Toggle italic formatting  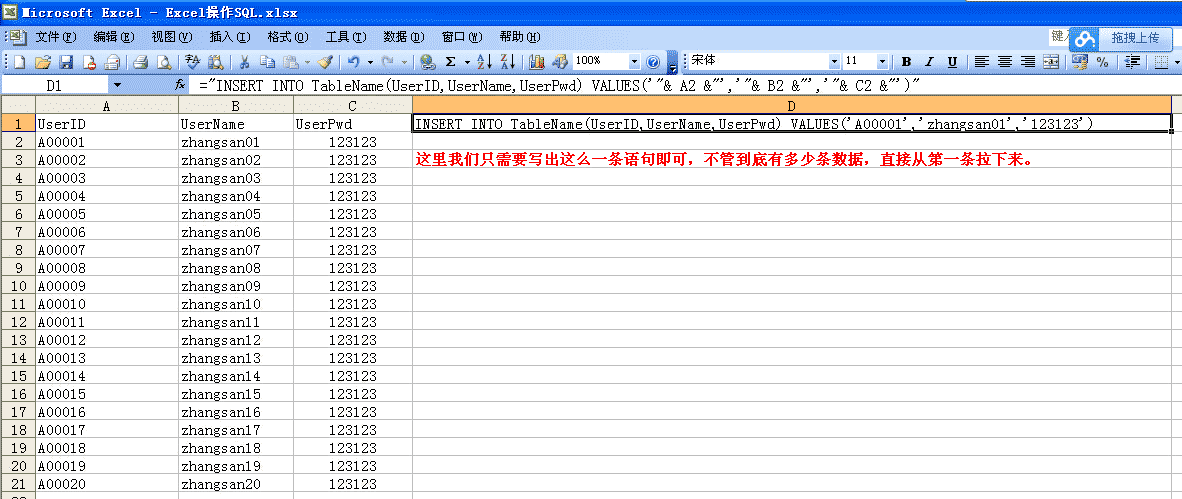(x=929, y=62)
